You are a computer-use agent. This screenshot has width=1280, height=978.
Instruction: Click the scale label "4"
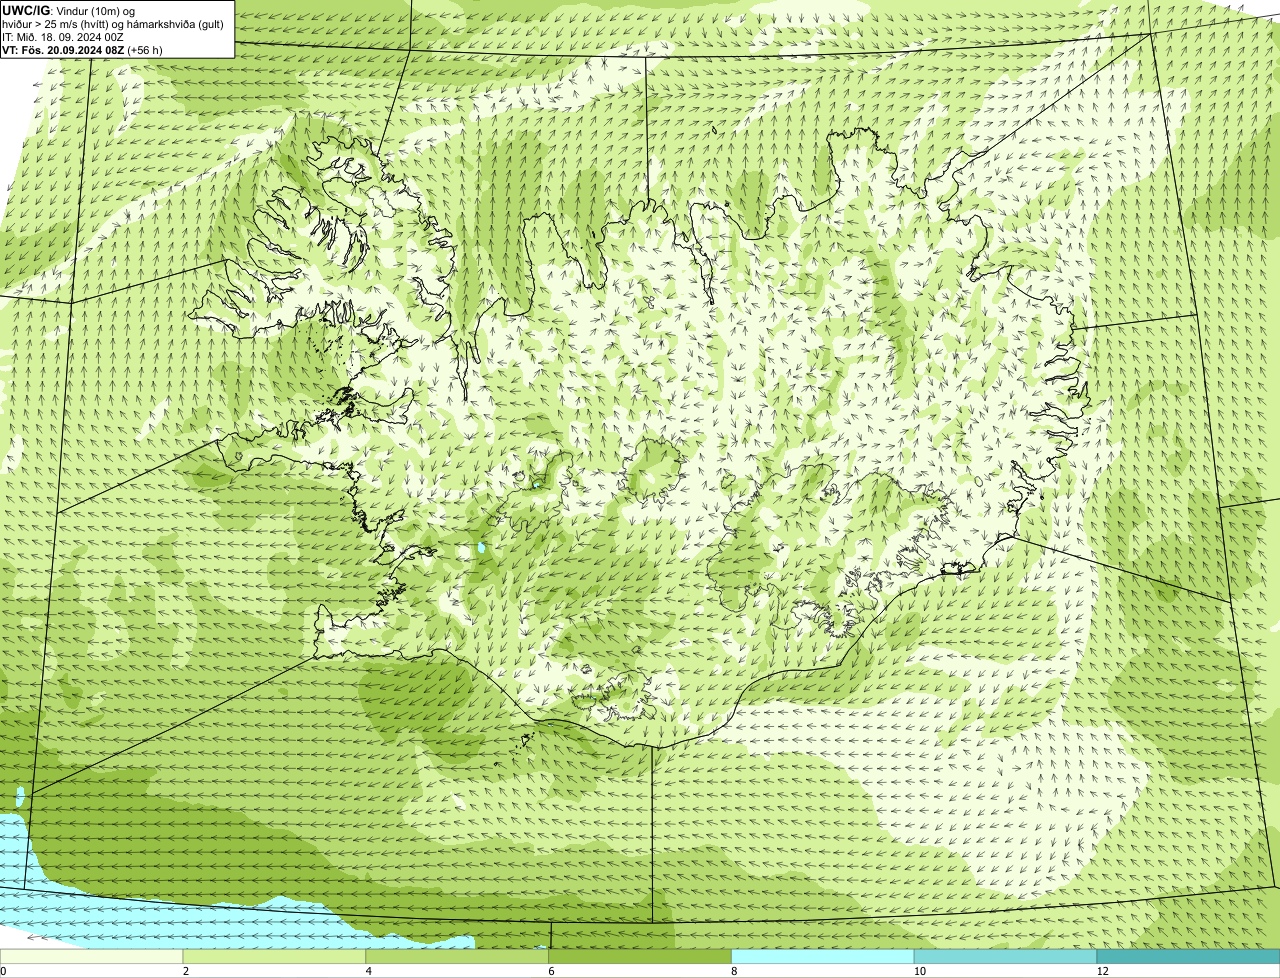pos(369,971)
